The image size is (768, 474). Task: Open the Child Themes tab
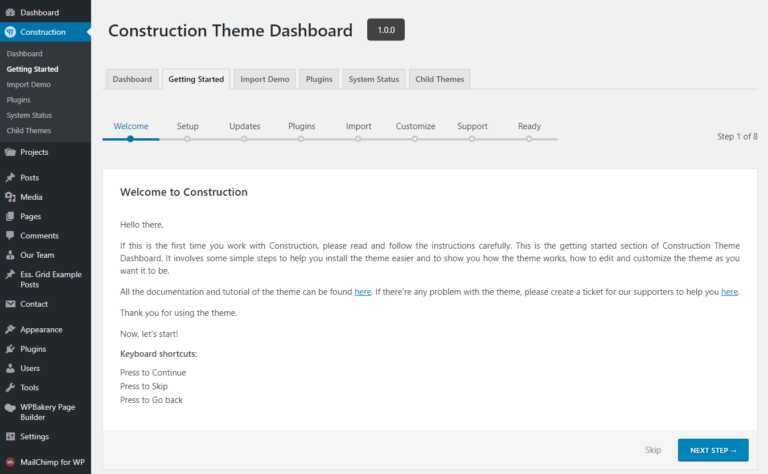pos(440,79)
